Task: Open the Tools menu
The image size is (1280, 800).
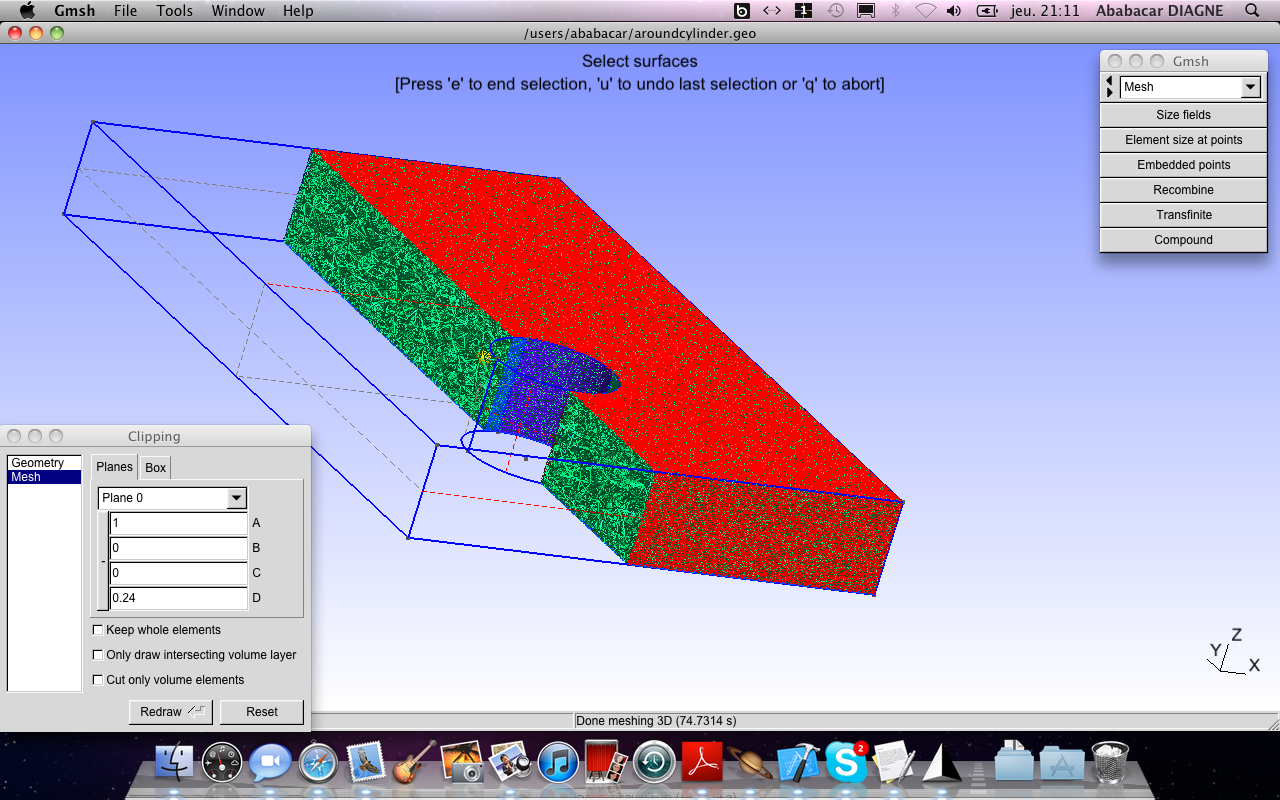Action: pos(175,10)
